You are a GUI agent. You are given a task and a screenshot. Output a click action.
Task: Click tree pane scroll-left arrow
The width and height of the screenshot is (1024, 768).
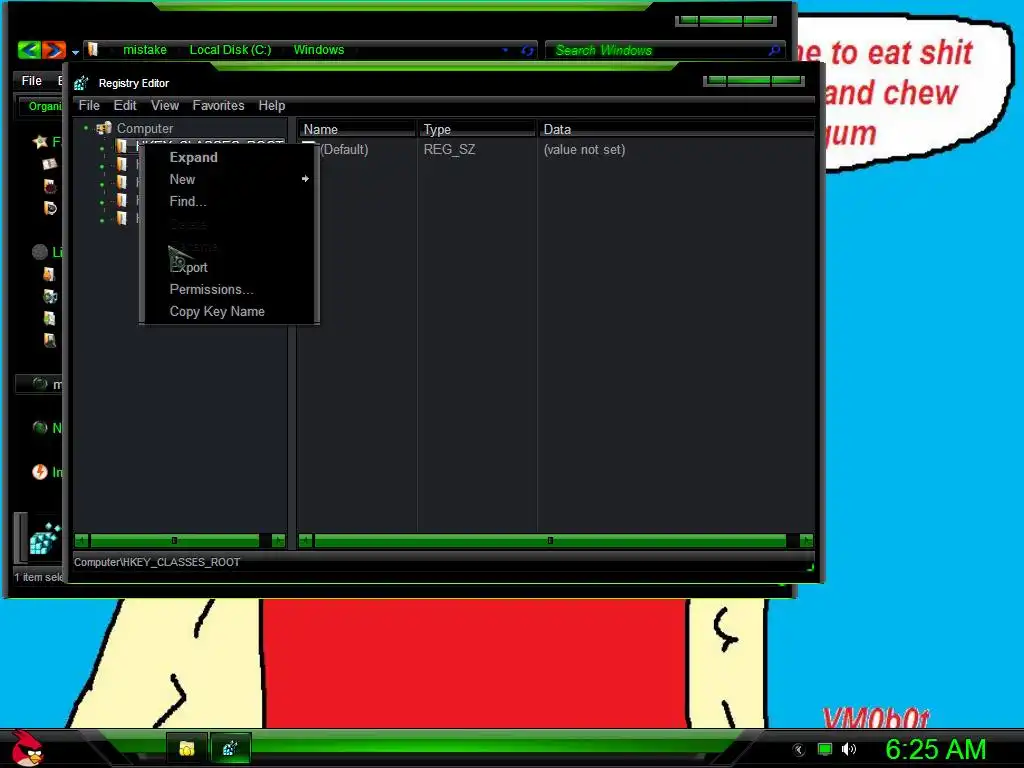82,541
